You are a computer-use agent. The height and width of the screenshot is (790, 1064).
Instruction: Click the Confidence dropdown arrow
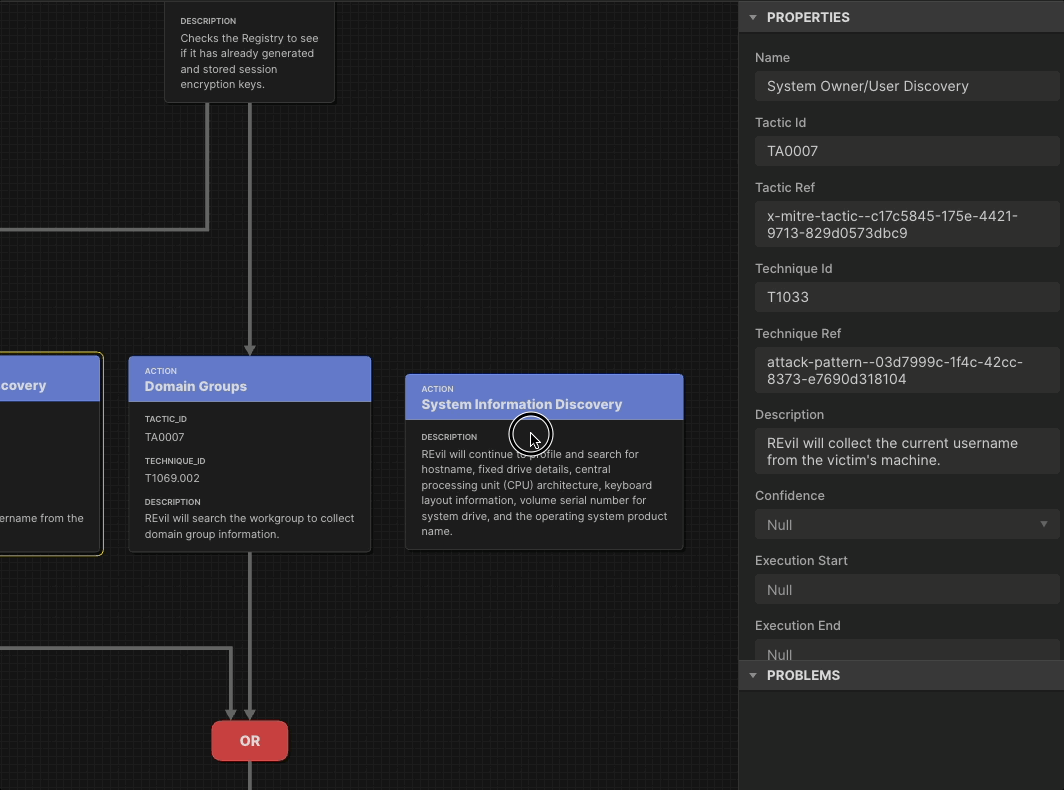point(1046,524)
